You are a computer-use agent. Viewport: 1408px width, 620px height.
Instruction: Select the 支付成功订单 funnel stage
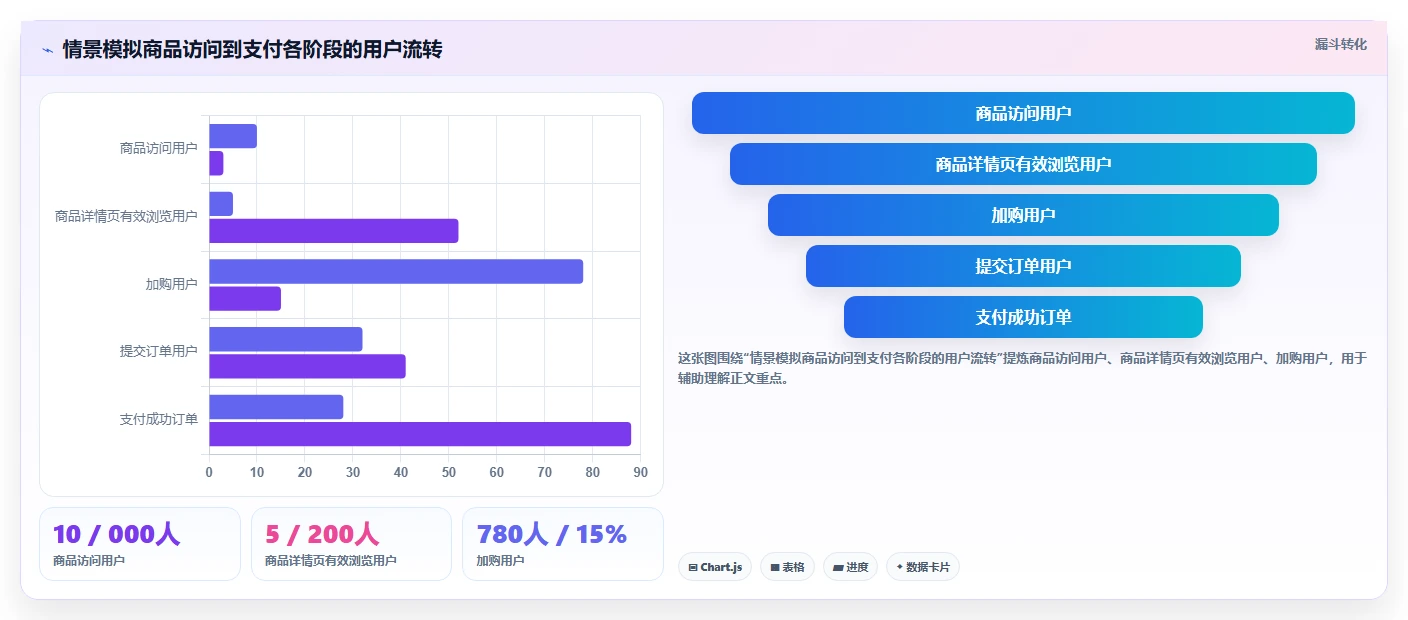coord(1023,317)
